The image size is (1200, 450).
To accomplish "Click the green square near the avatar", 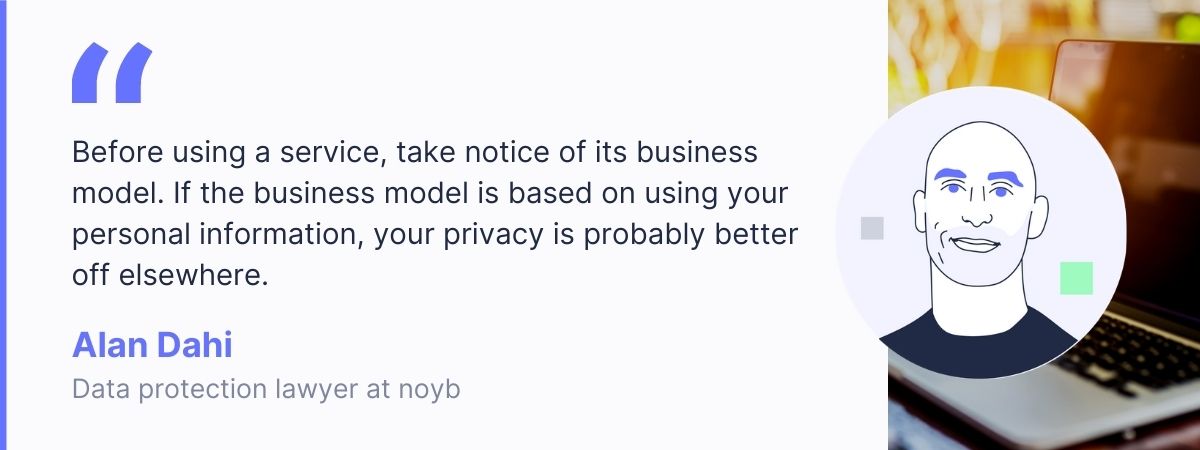I will click(1076, 278).
